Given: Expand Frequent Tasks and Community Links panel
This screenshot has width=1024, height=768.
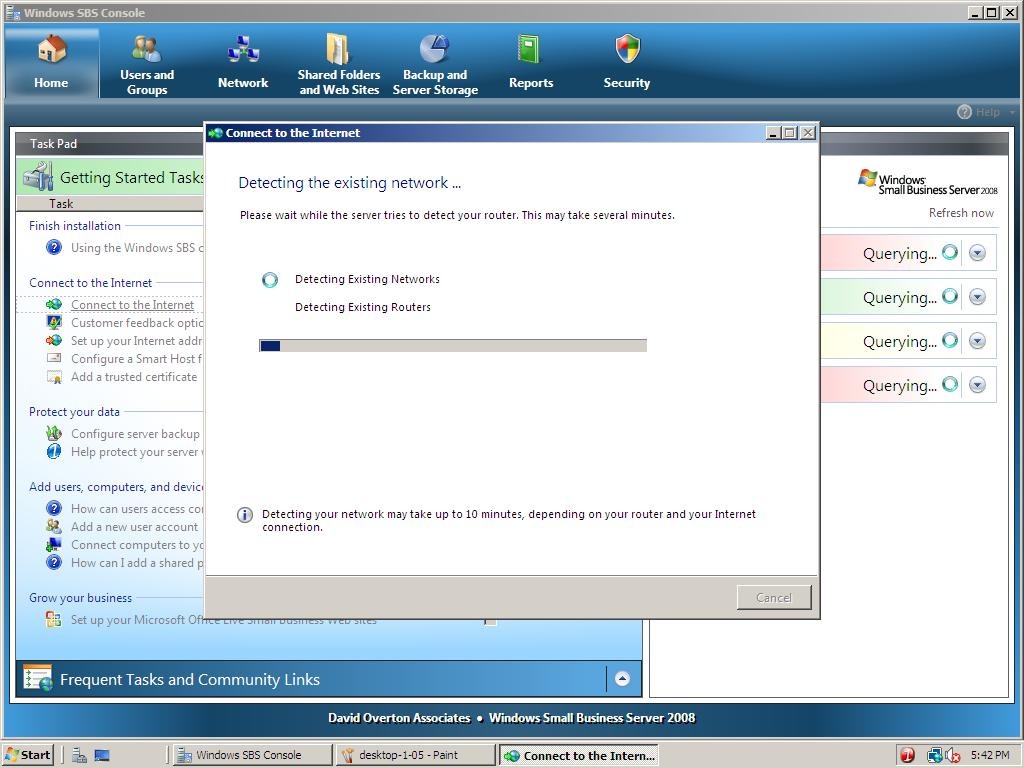Looking at the screenshot, I should [x=622, y=679].
